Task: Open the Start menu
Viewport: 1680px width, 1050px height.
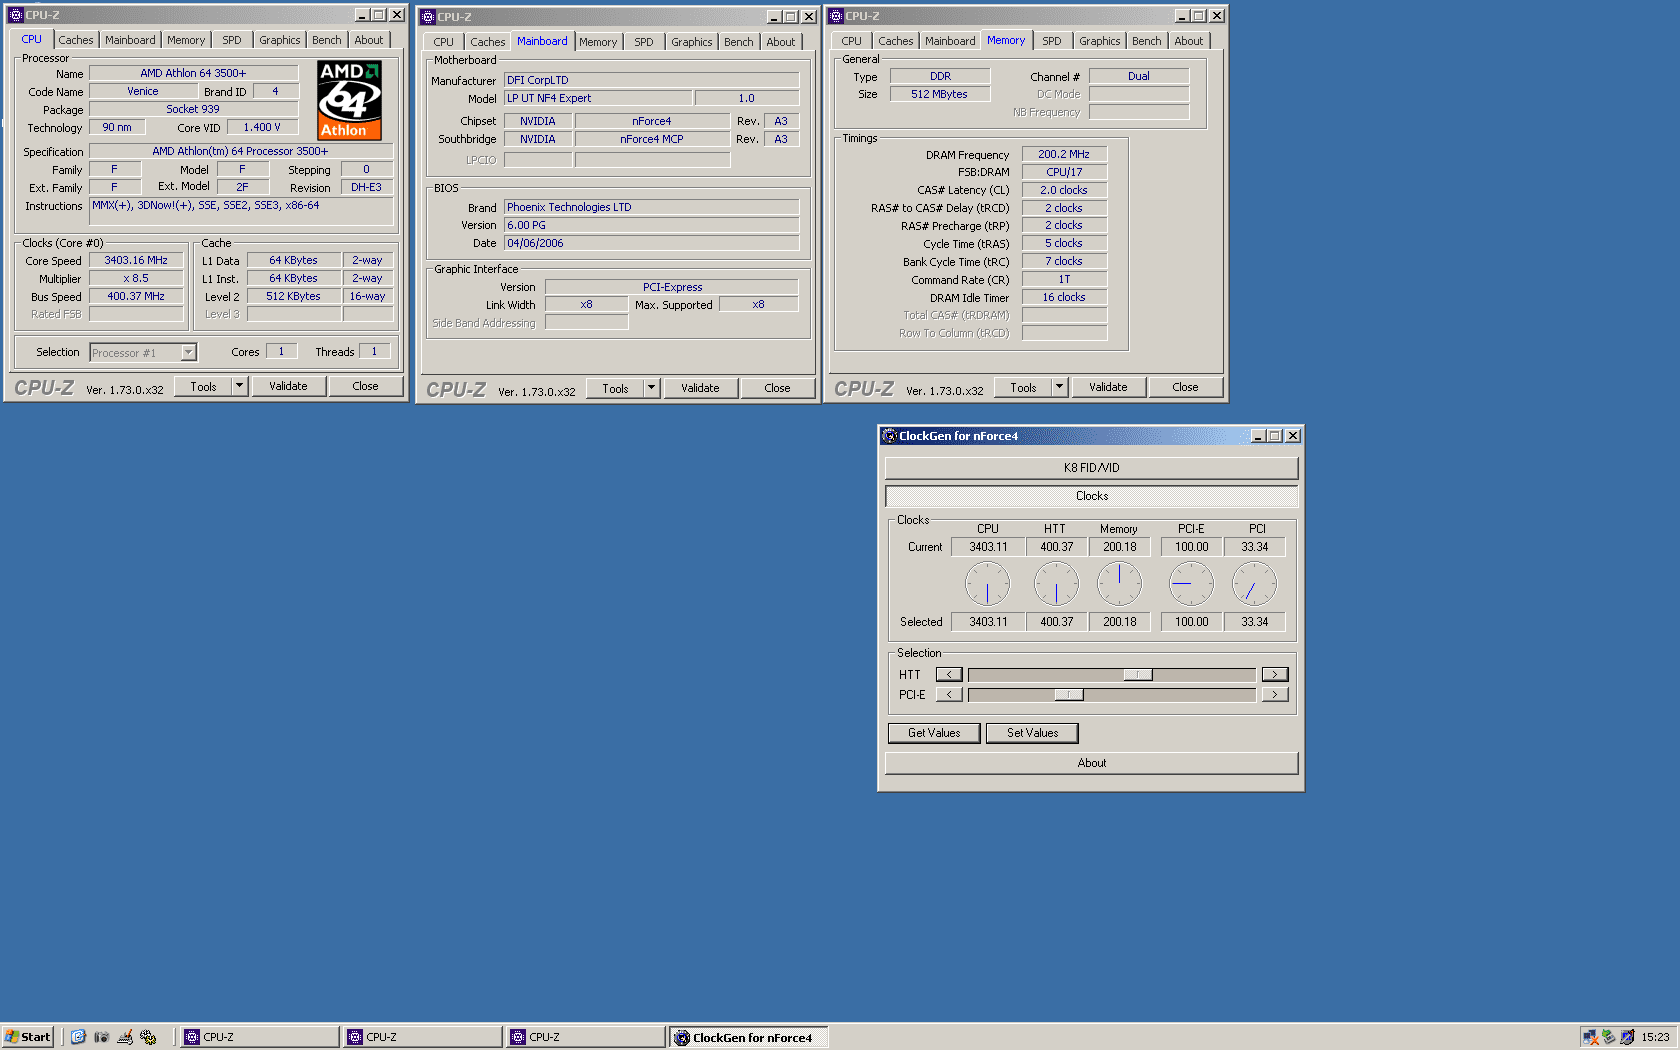Action: [28, 1037]
